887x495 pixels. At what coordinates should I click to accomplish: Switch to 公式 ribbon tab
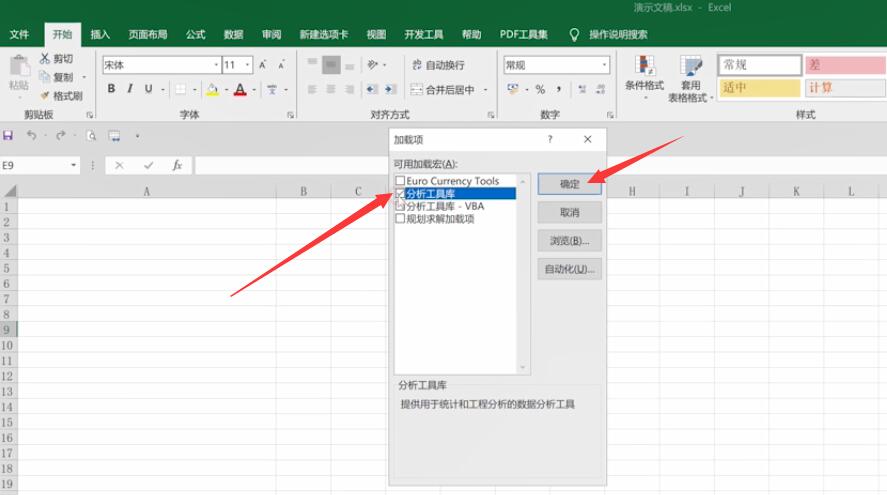[x=195, y=35]
